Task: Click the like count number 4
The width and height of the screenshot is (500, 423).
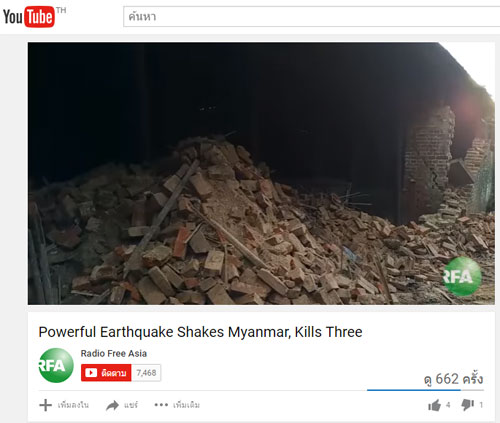Action: tap(448, 405)
